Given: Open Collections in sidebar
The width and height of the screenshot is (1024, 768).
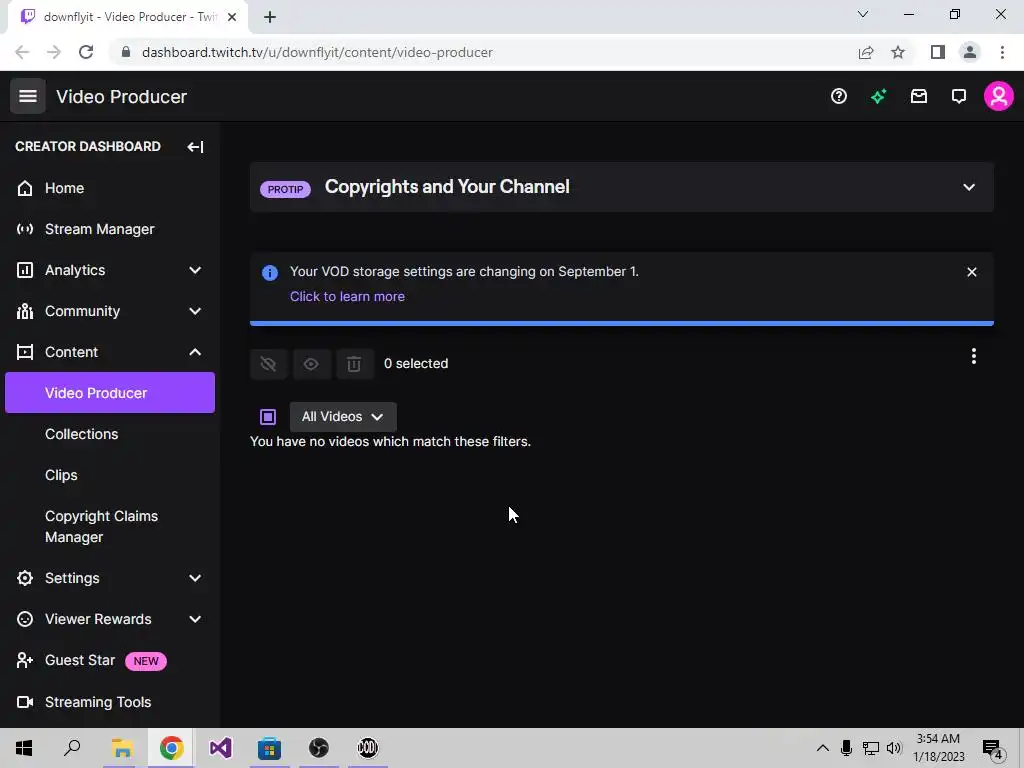Looking at the screenshot, I should click(82, 434).
